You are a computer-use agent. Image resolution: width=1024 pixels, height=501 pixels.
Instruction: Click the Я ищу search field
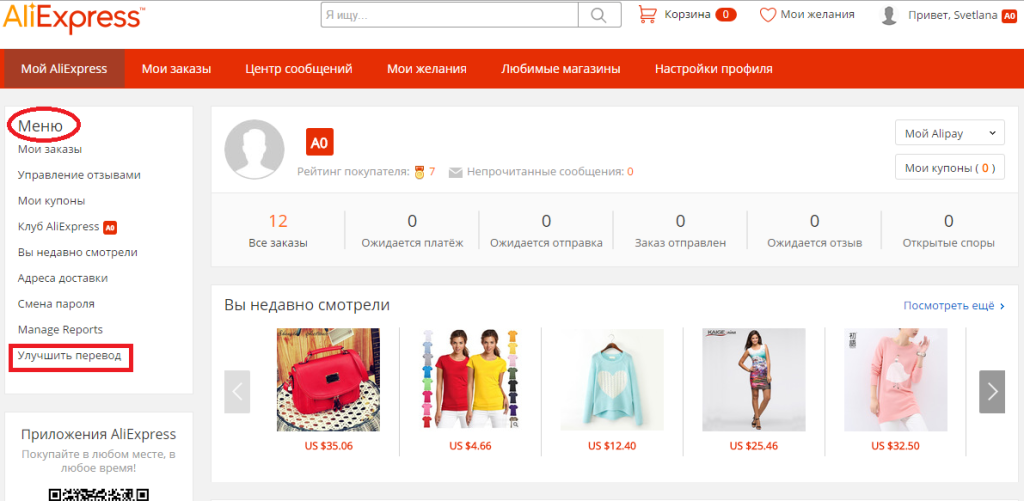pos(449,14)
